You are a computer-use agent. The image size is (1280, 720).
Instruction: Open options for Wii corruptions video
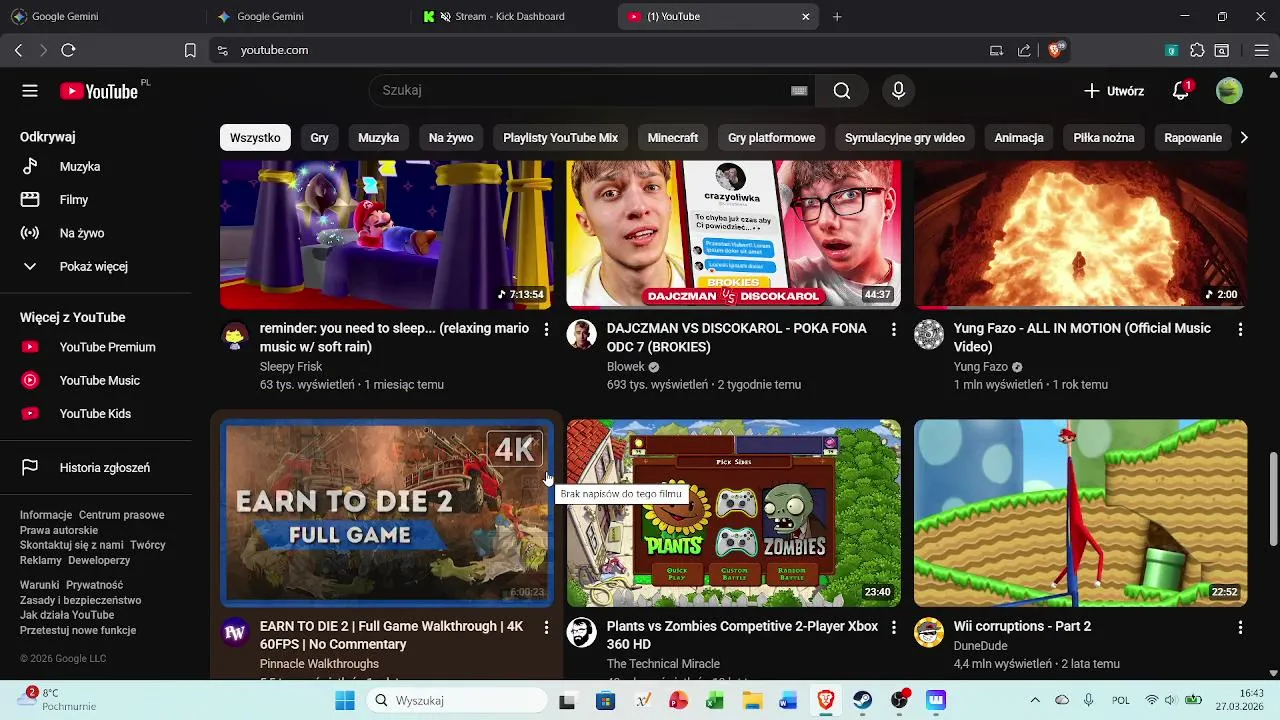(1240, 627)
